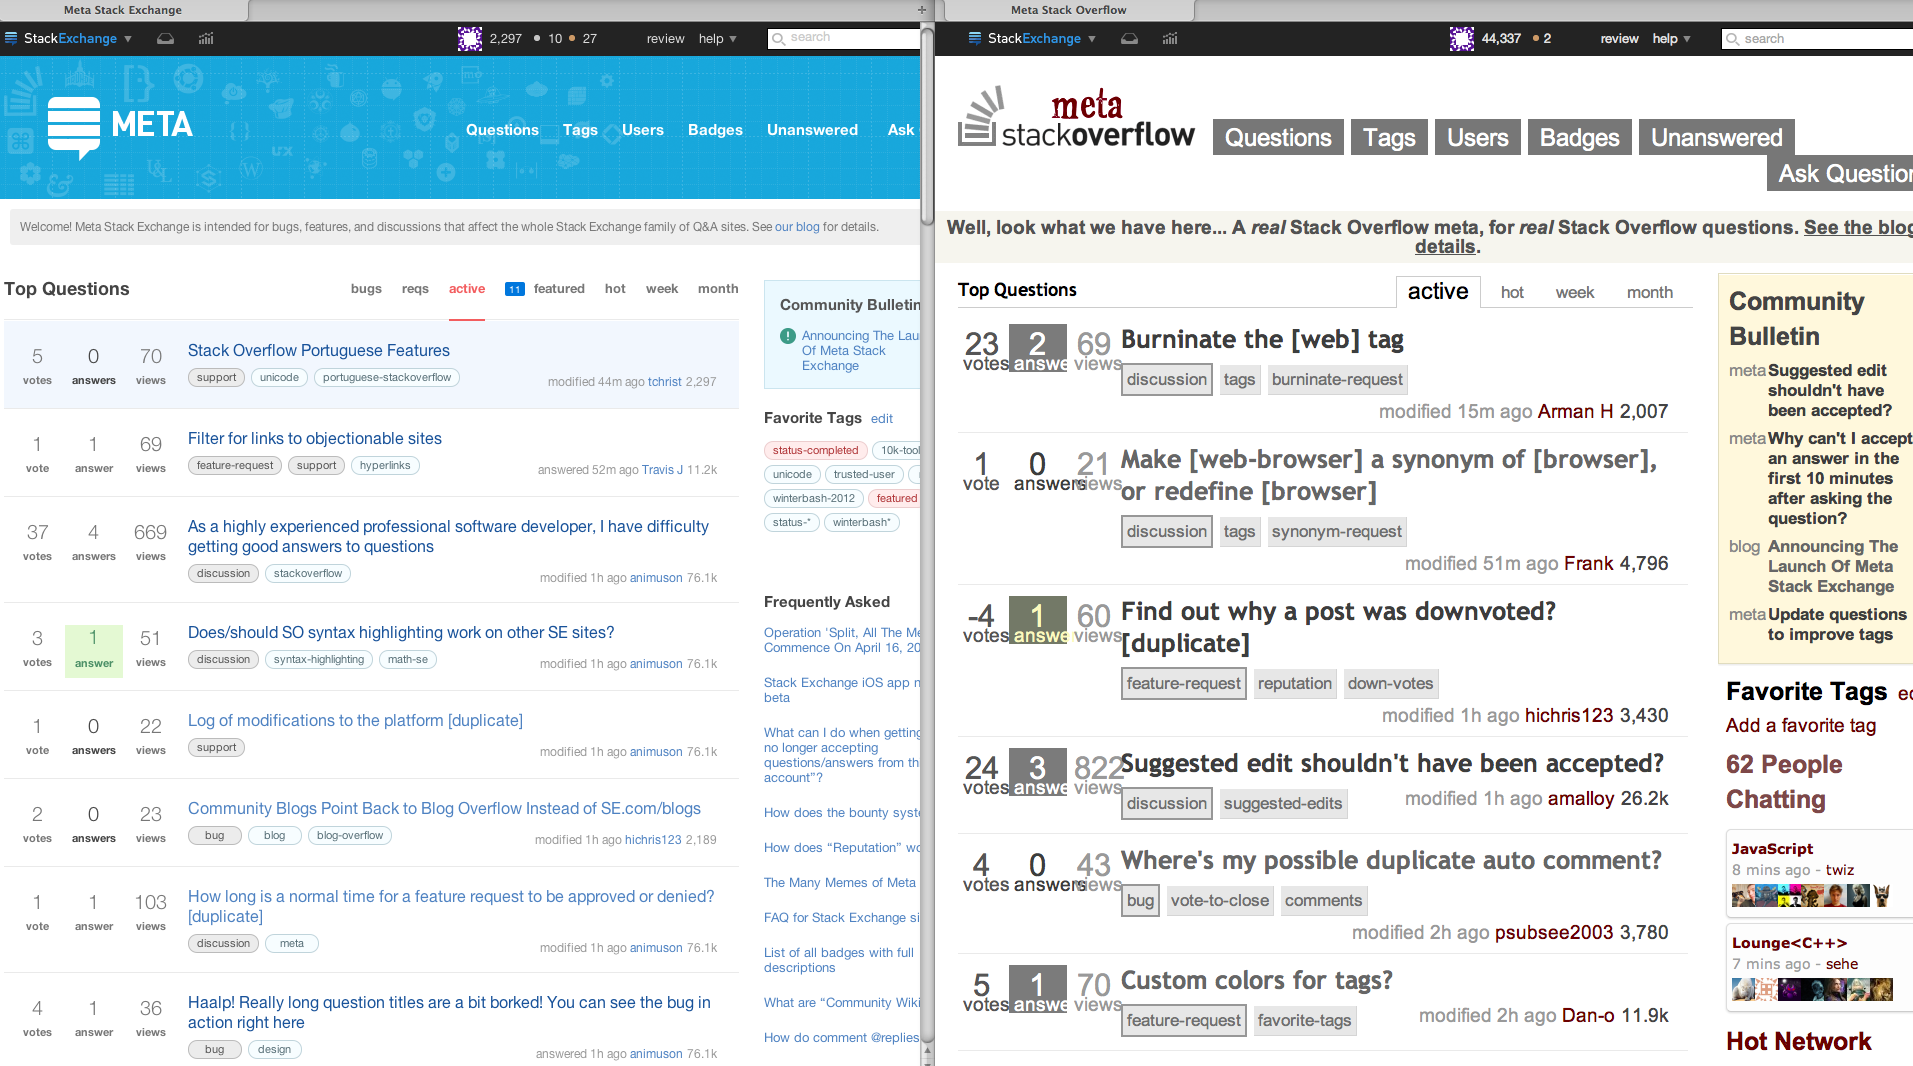Open 'Stack Overflow Portuguese Features' question
1913x1066 pixels.
(319, 351)
